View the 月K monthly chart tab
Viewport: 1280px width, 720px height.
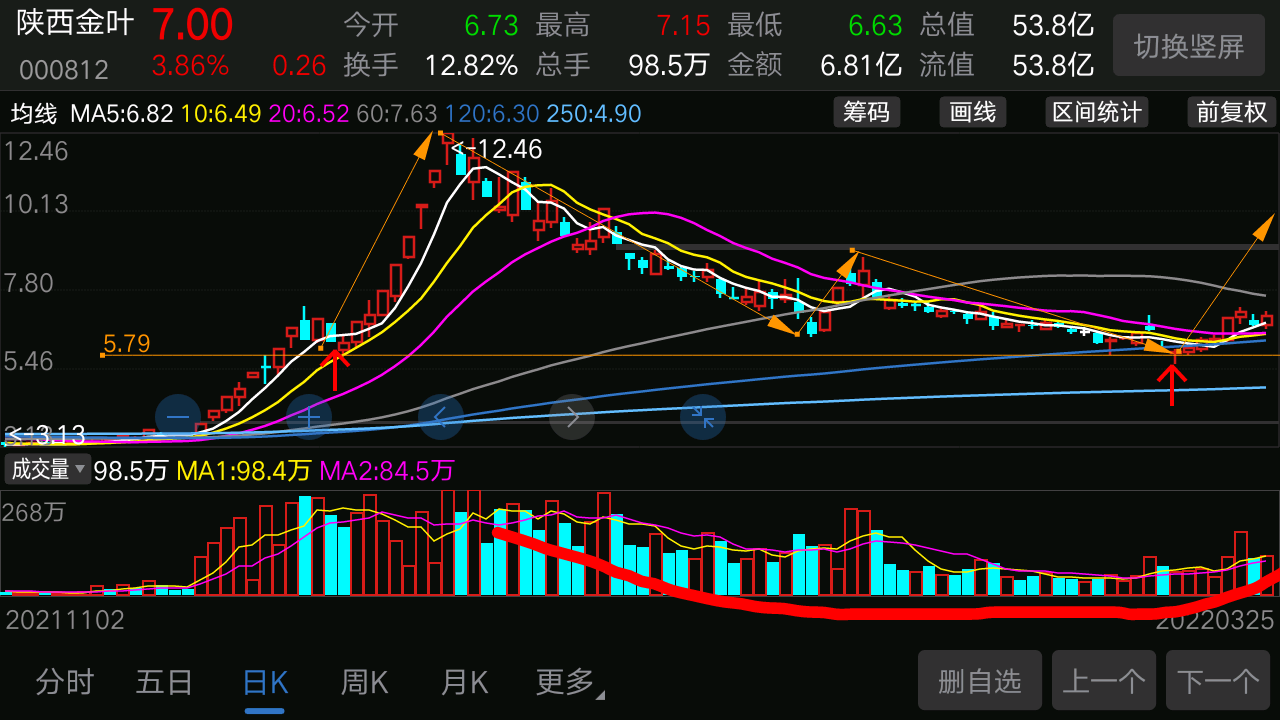pos(462,681)
